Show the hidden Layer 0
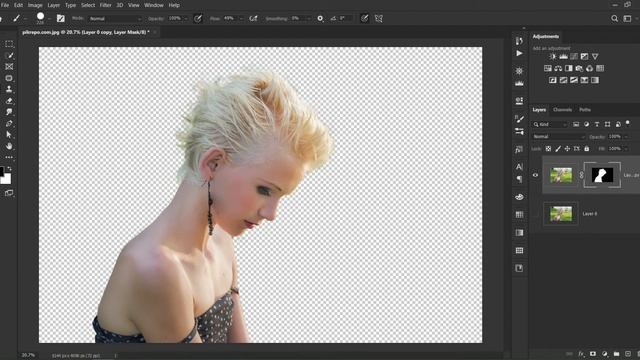The image size is (640, 360). [535, 213]
